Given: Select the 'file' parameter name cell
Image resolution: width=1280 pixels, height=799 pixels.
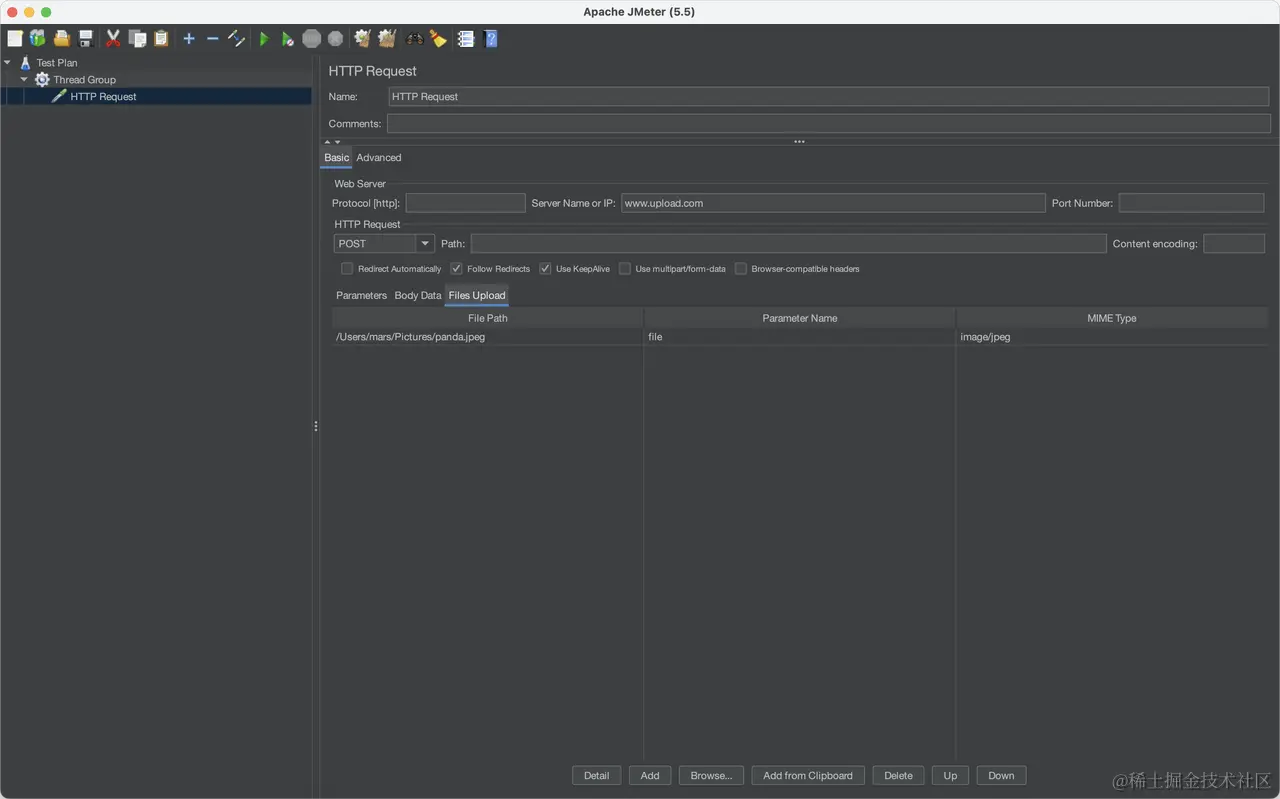Looking at the screenshot, I should point(800,337).
